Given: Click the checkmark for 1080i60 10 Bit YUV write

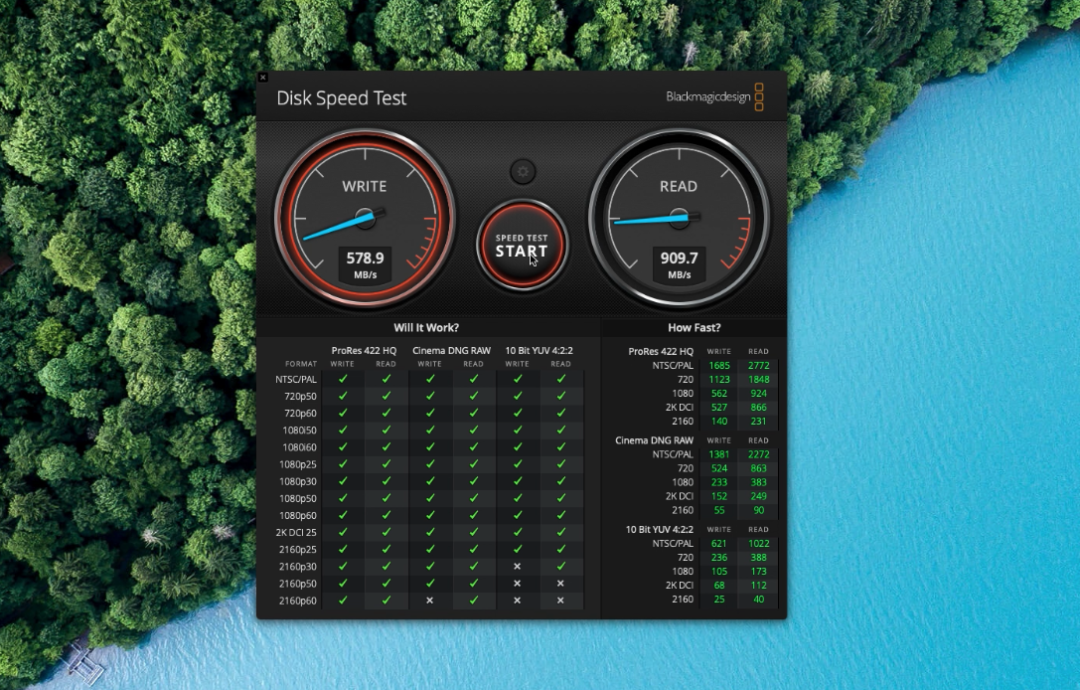Looking at the screenshot, I should pos(518,447).
